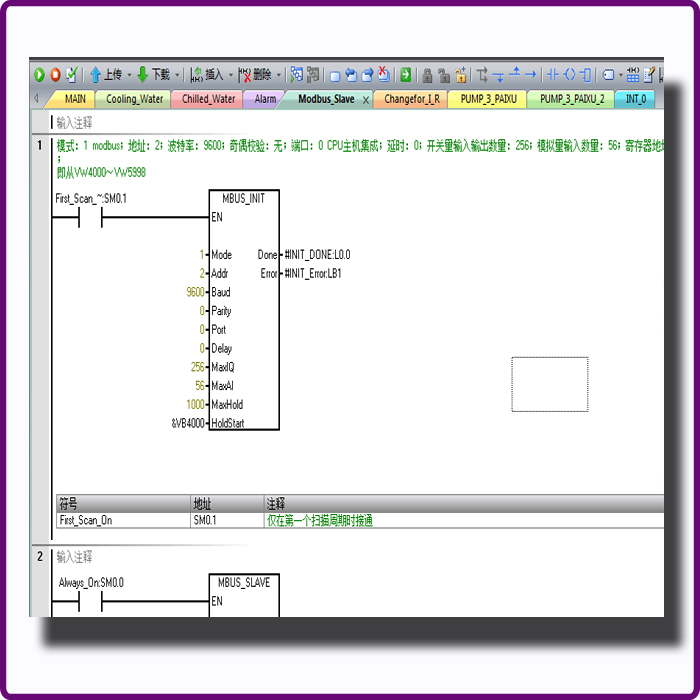Click the orange STOP button
Image resolution: width=700 pixels, height=700 pixels.
click(55, 75)
